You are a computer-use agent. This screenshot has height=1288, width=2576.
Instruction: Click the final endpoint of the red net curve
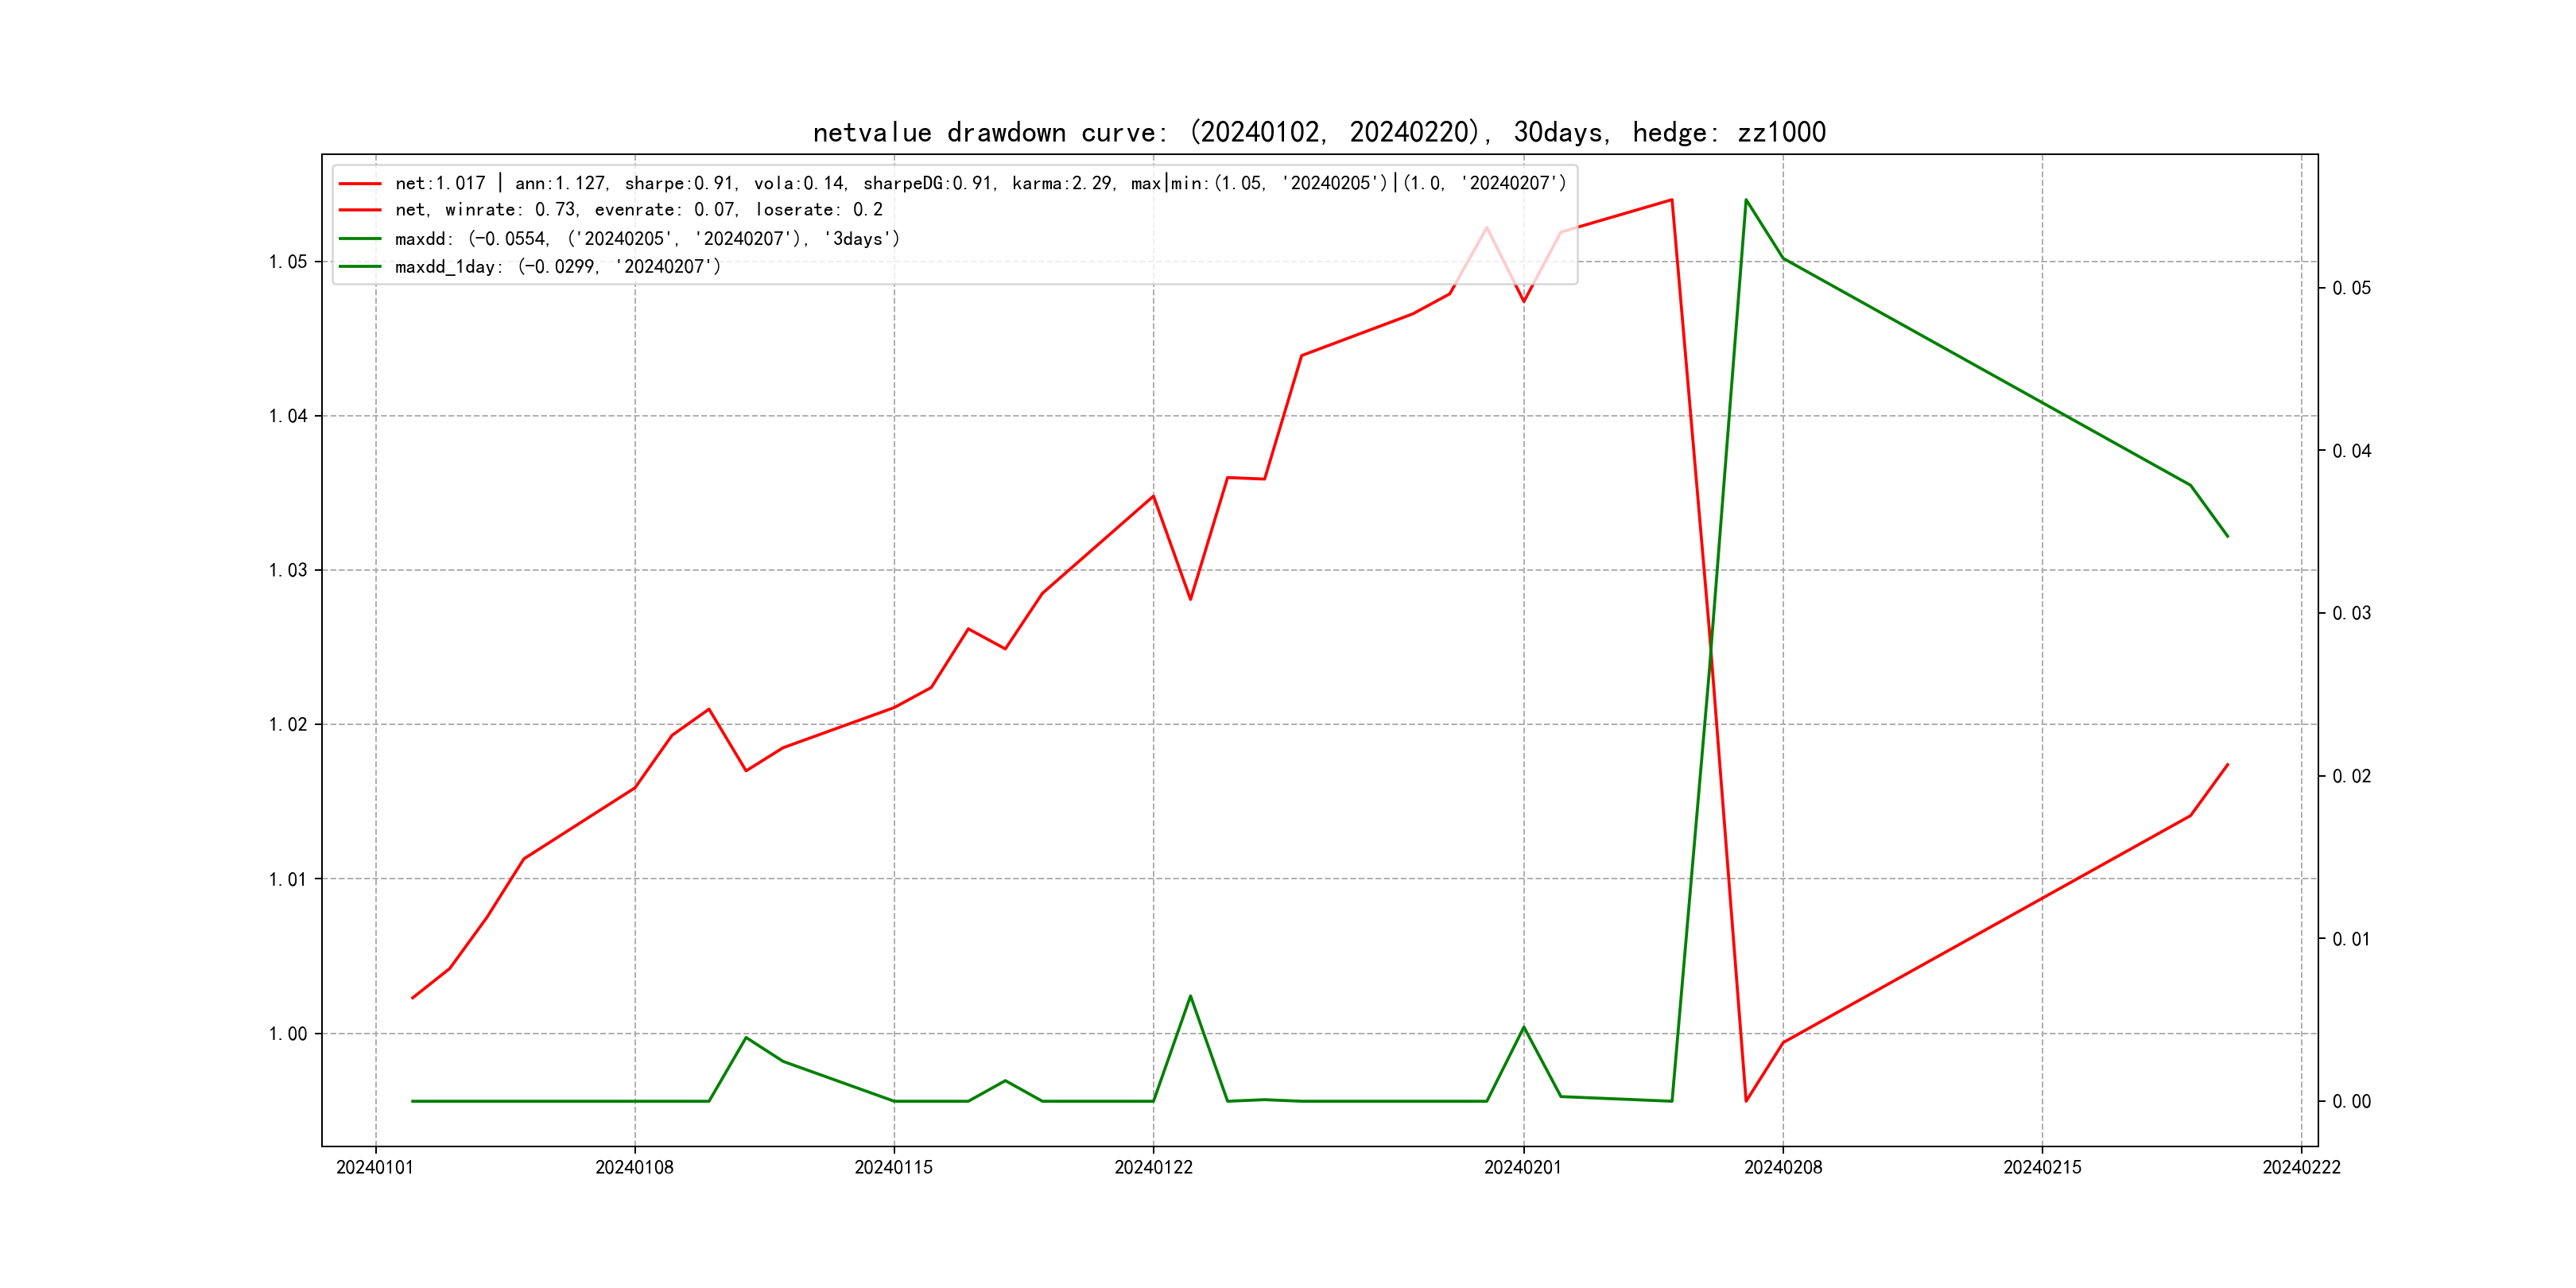pos(2228,764)
